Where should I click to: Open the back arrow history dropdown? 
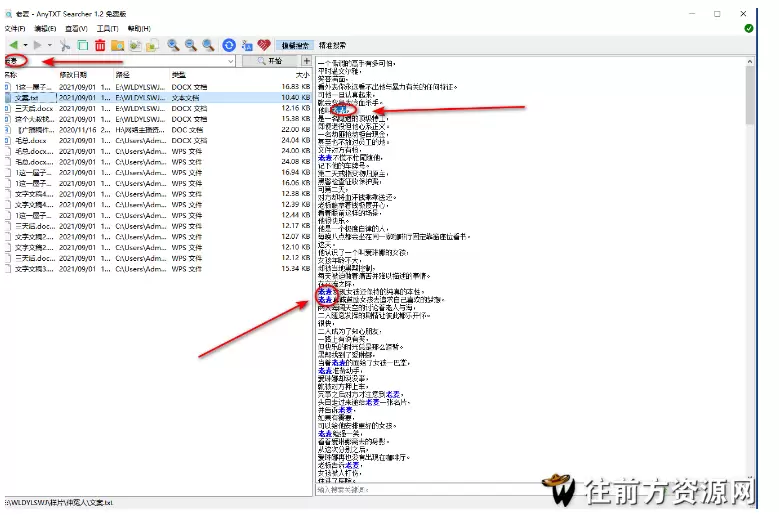tap(25, 45)
